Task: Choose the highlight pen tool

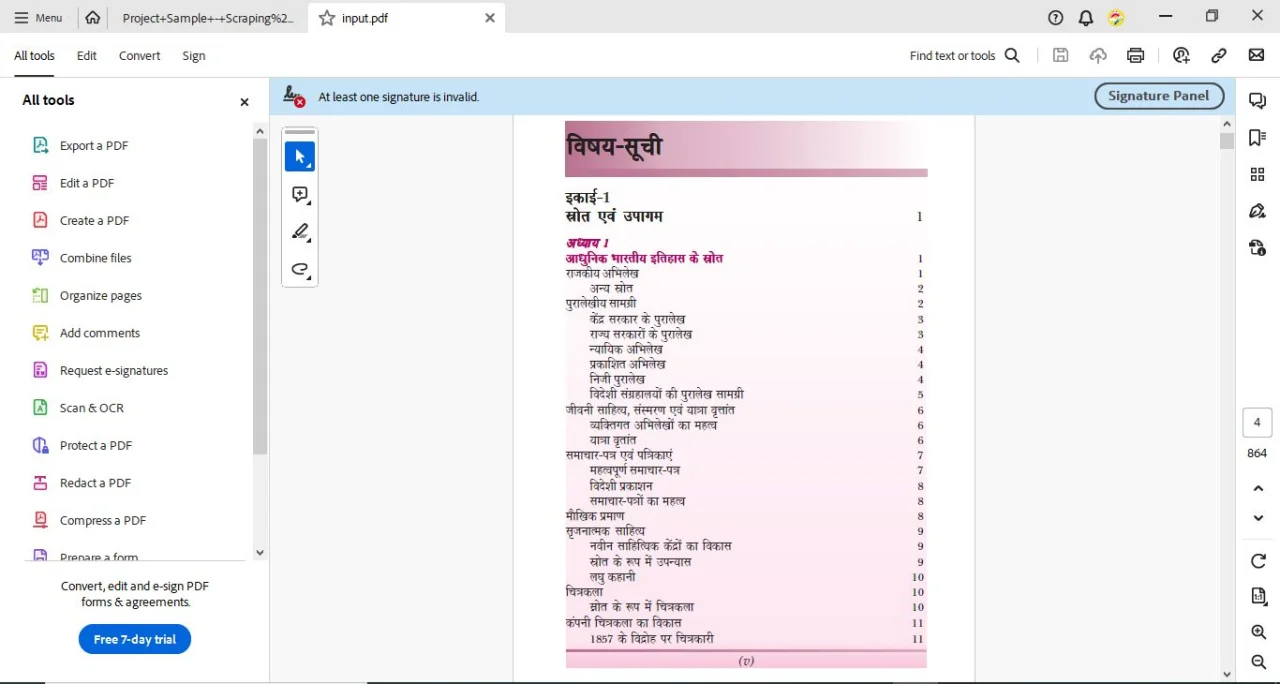Action: point(300,232)
